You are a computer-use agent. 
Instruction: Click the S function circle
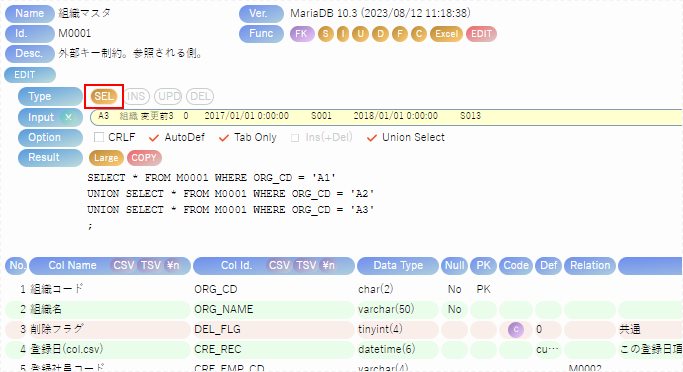(x=325, y=34)
